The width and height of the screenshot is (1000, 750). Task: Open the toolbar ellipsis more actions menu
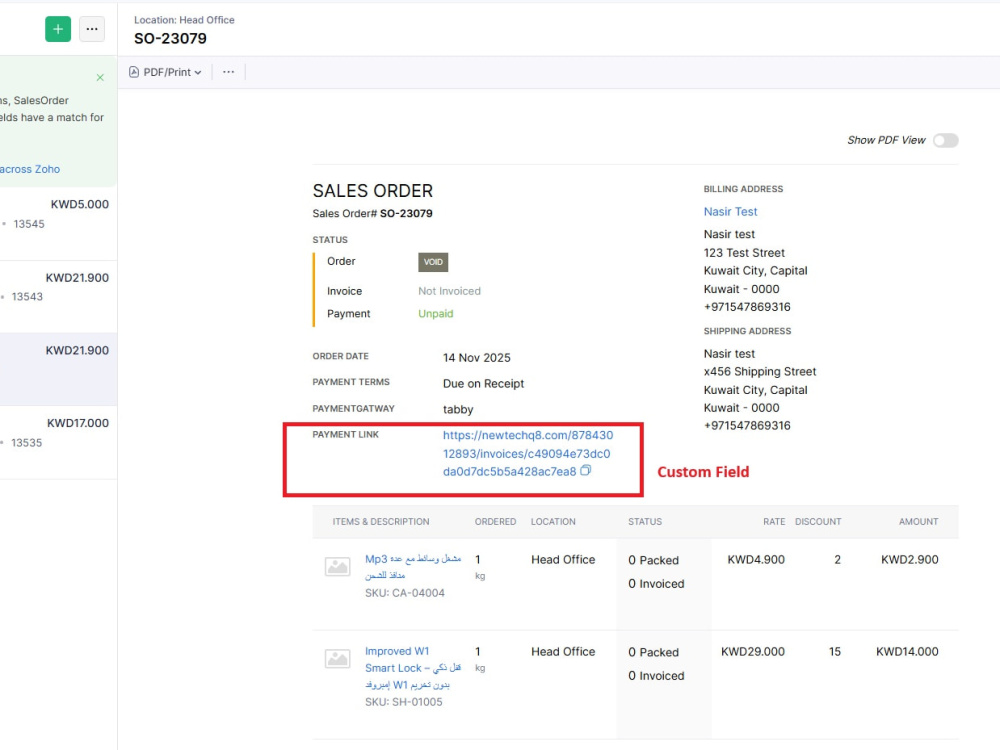[x=228, y=72]
